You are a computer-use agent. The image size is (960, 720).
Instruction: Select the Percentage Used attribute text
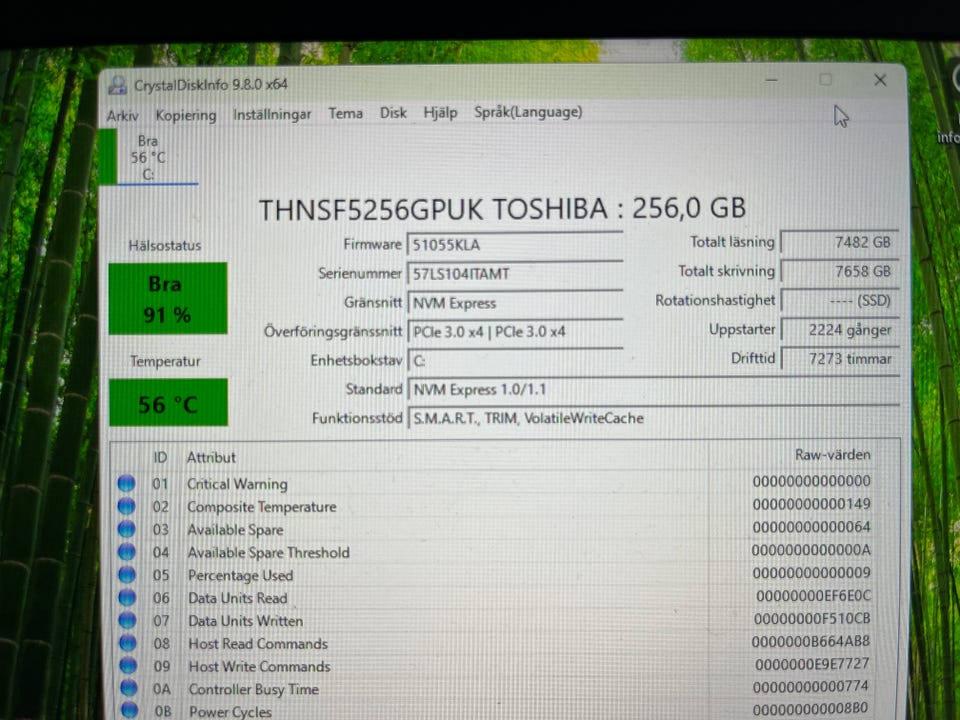click(240, 576)
